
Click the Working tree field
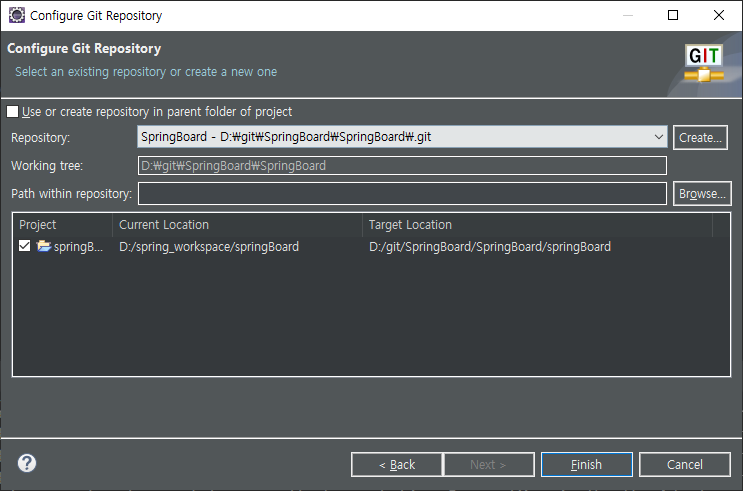click(402, 165)
